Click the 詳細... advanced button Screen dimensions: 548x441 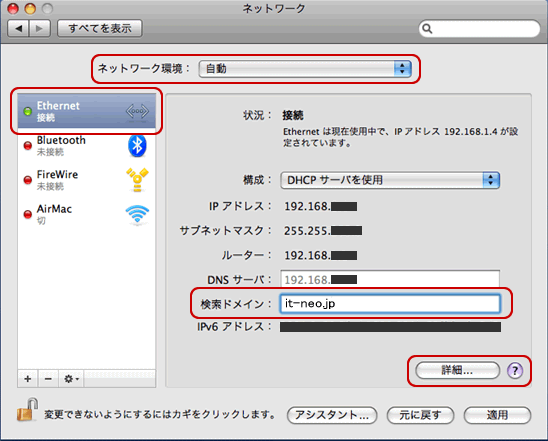pos(457,370)
